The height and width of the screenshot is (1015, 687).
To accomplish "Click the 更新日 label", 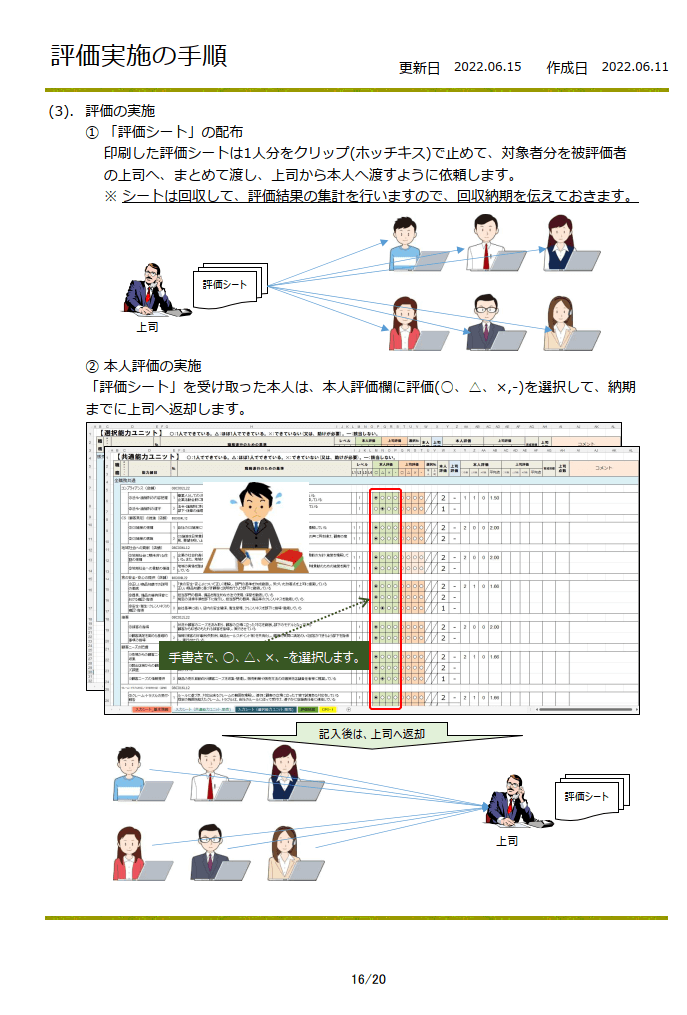I will coord(420,67).
